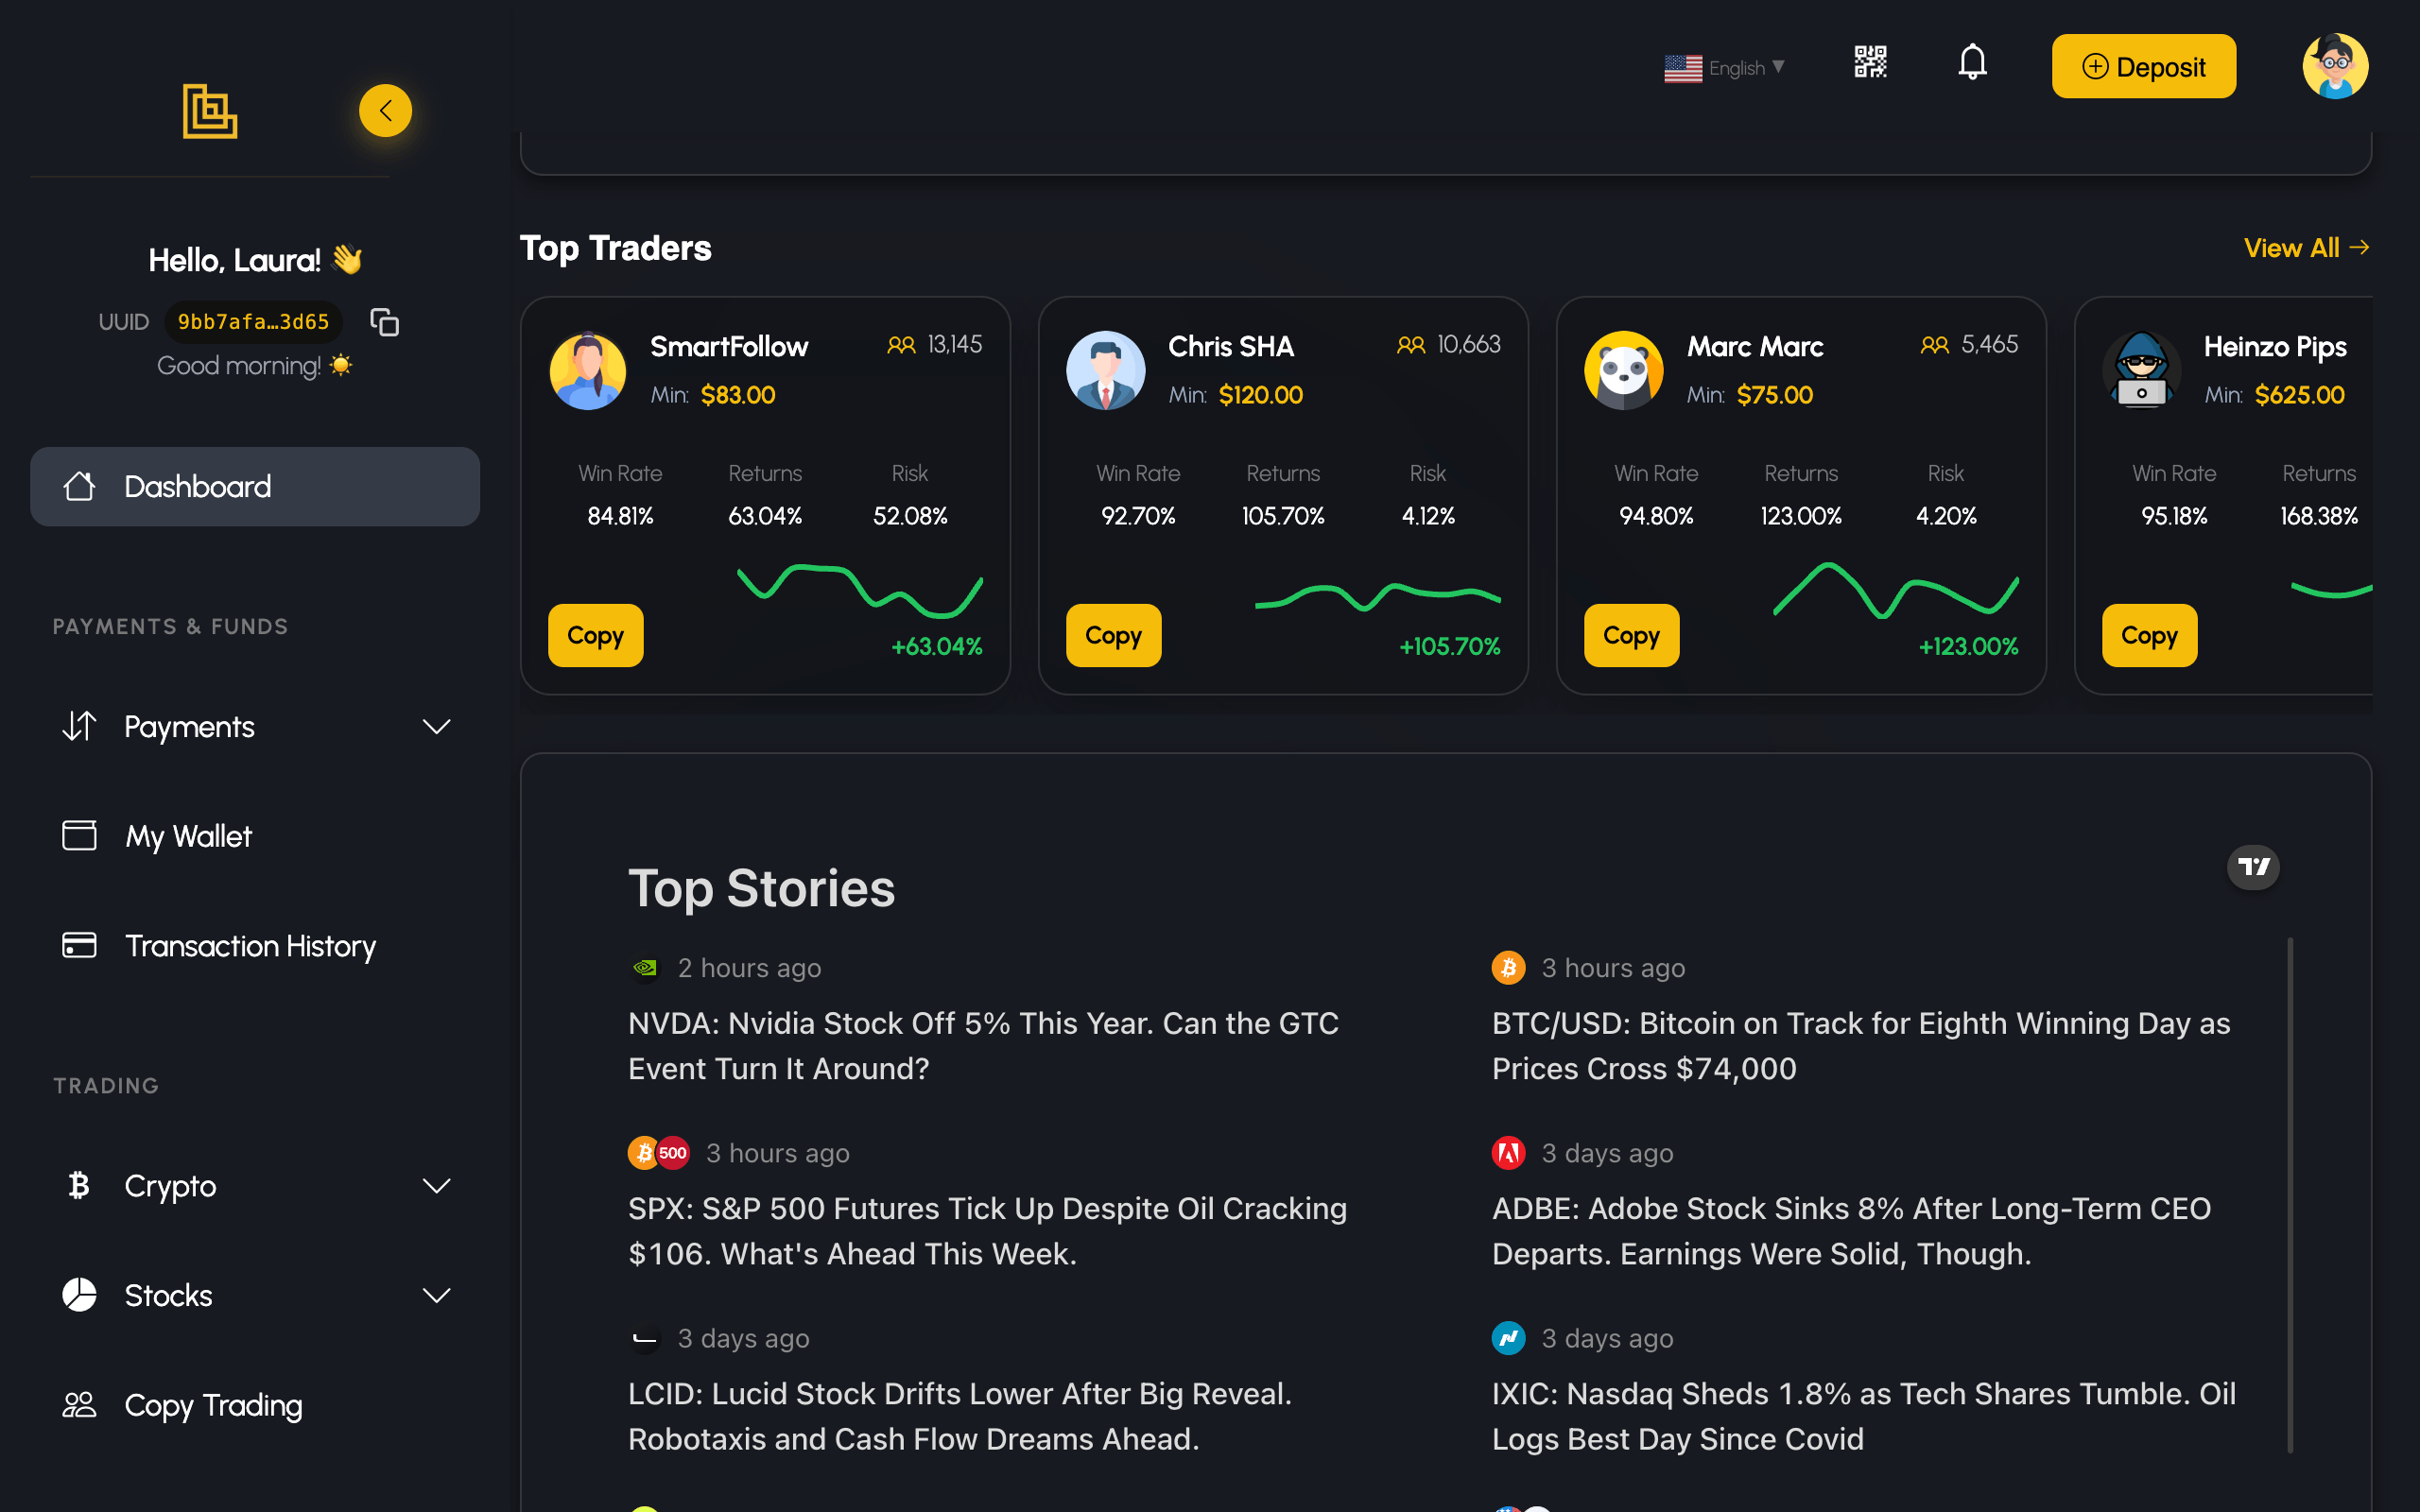This screenshot has height=1512, width=2420.
Task: Expand the Stocks submenu chevron
Action: pos(436,1296)
